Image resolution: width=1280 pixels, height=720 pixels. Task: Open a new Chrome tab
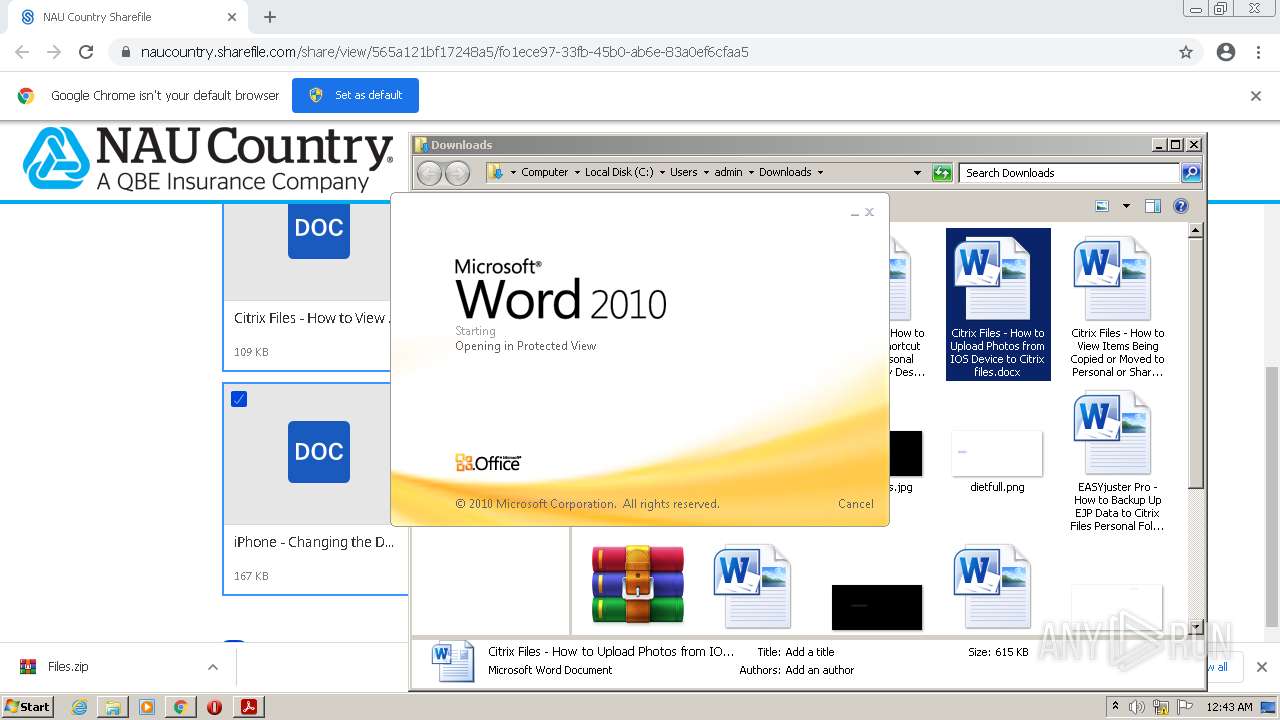[x=270, y=17]
